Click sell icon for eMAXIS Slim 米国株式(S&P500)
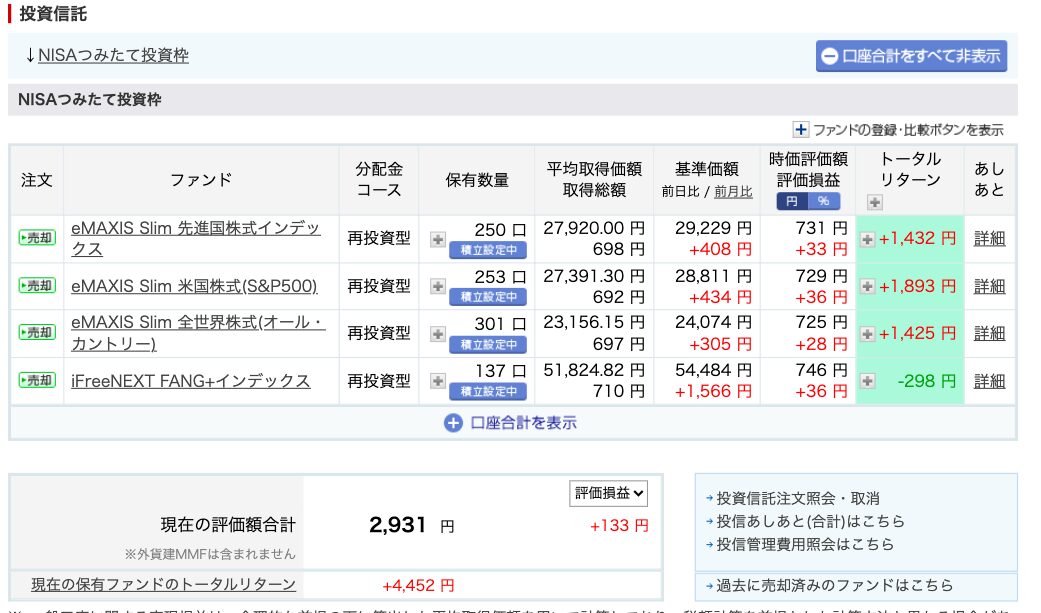This screenshot has width=1041, height=613. click(36, 286)
